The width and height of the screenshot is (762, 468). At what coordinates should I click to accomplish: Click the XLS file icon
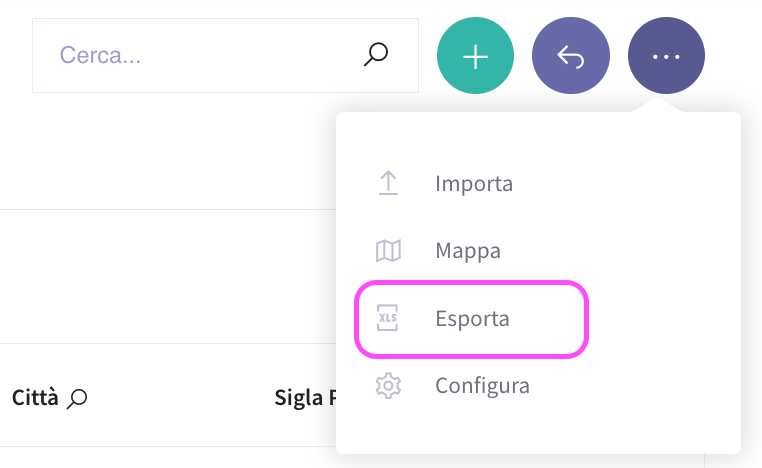coord(387,318)
